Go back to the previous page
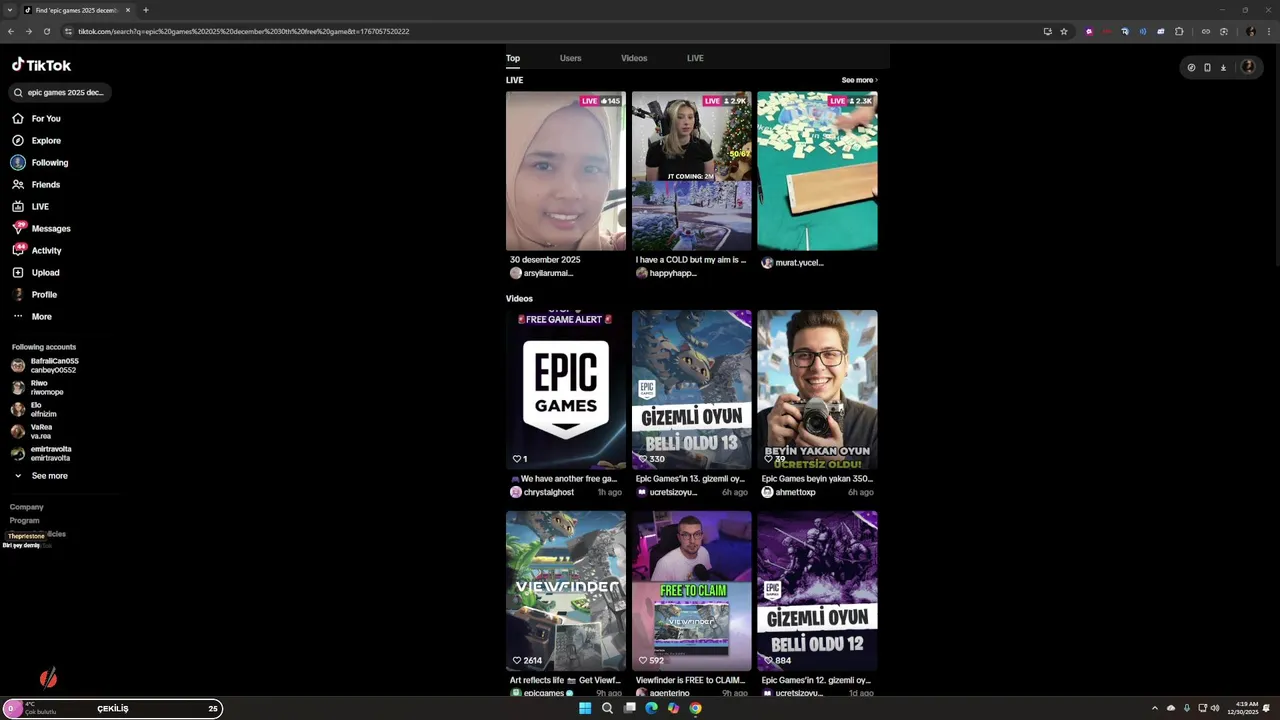The image size is (1280, 720). pyautogui.click(x=11, y=31)
